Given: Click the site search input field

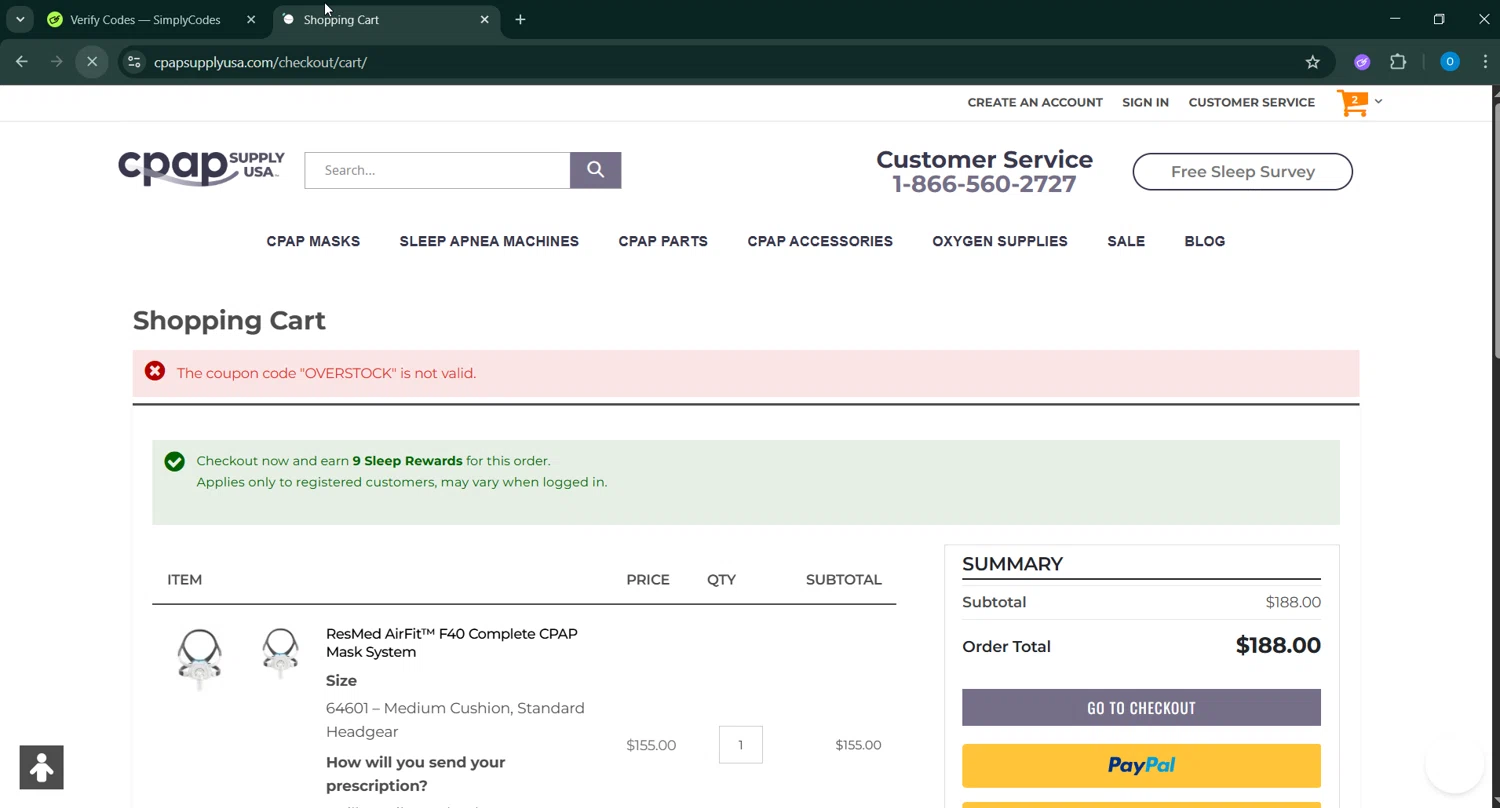Looking at the screenshot, I should pos(437,170).
